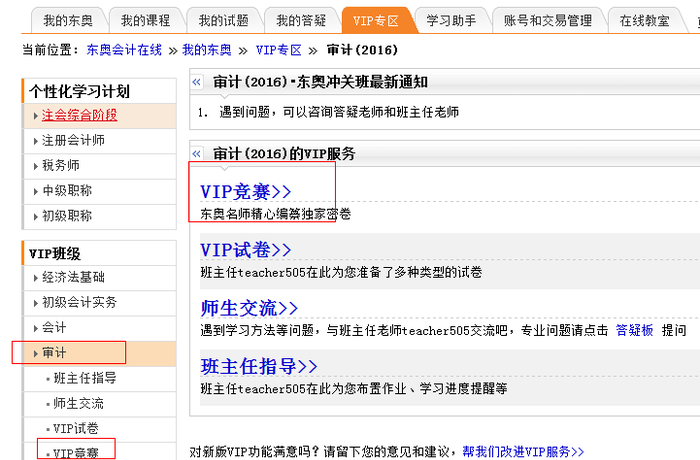Screen dimensions: 700x460
Task: Expand 经济法基础 under VIP班级
Action: click(x=72, y=277)
